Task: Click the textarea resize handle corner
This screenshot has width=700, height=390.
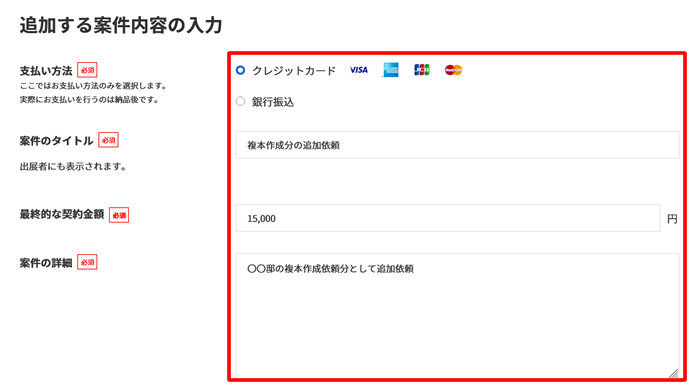Action: (x=673, y=373)
